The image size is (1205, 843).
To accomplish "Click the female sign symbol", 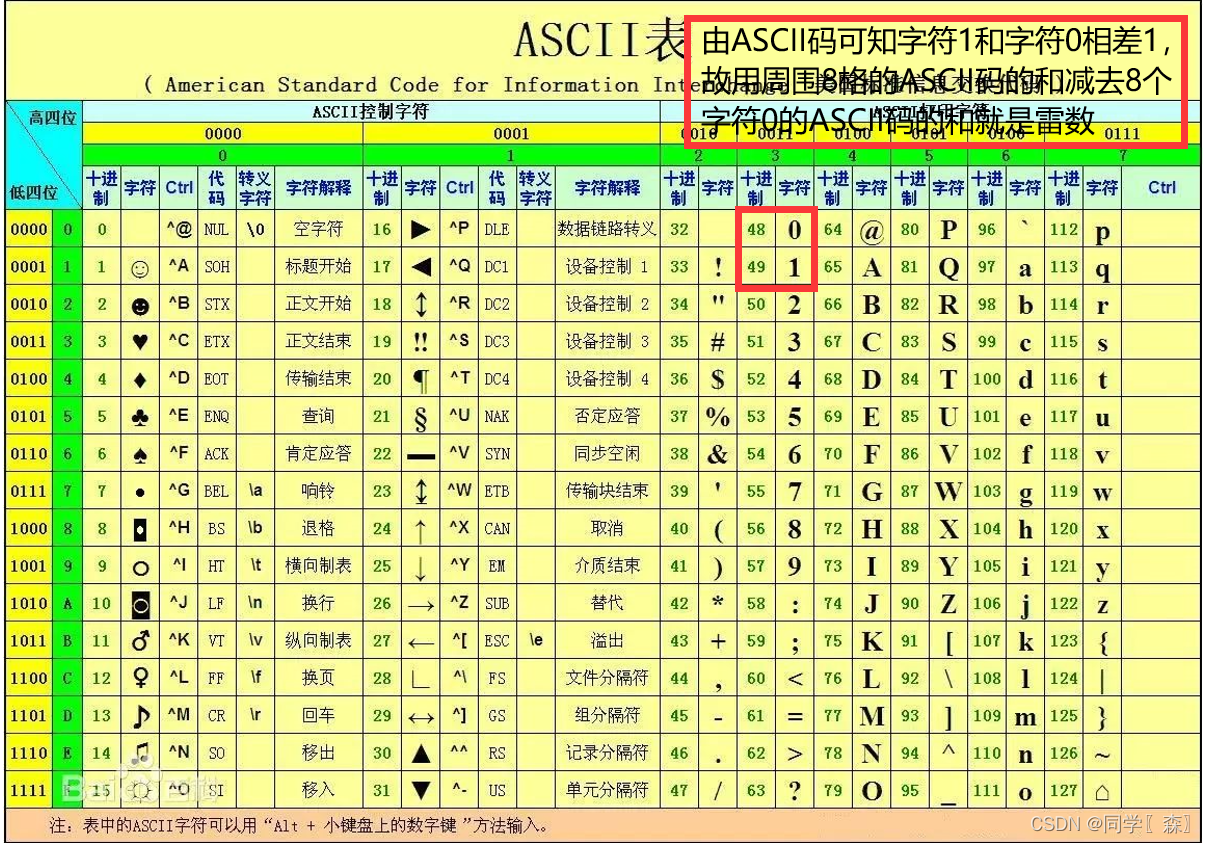I will pos(141,678).
